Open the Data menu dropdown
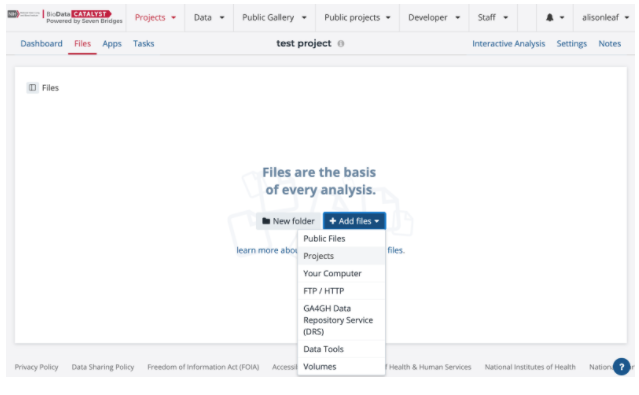The image size is (639, 395). [x=209, y=18]
